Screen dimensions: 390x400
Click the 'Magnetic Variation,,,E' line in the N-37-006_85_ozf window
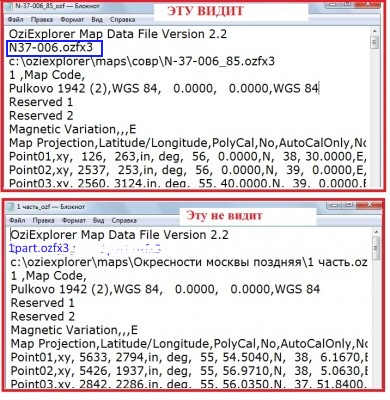(x=72, y=129)
